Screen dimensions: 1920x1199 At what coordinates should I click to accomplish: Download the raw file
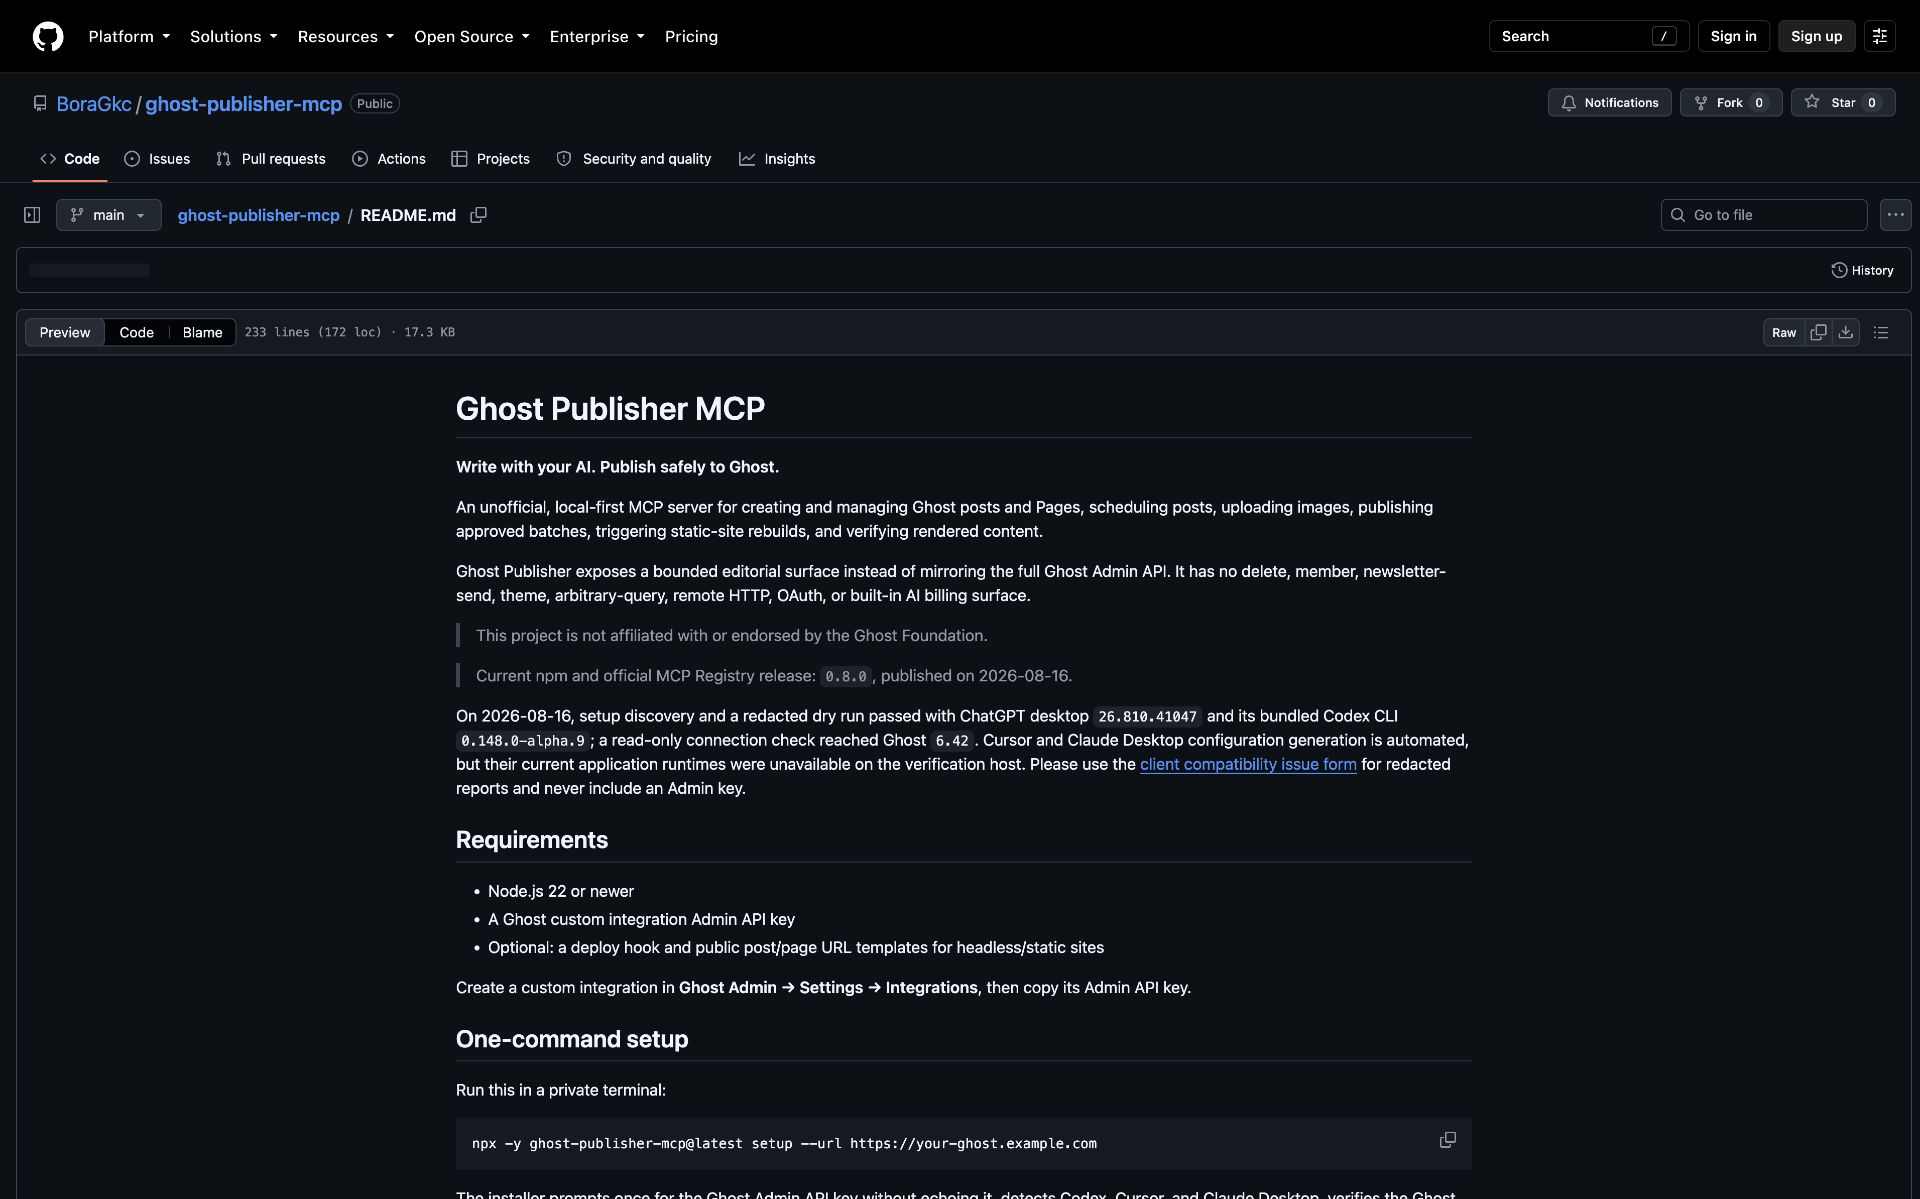click(1846, 332)
